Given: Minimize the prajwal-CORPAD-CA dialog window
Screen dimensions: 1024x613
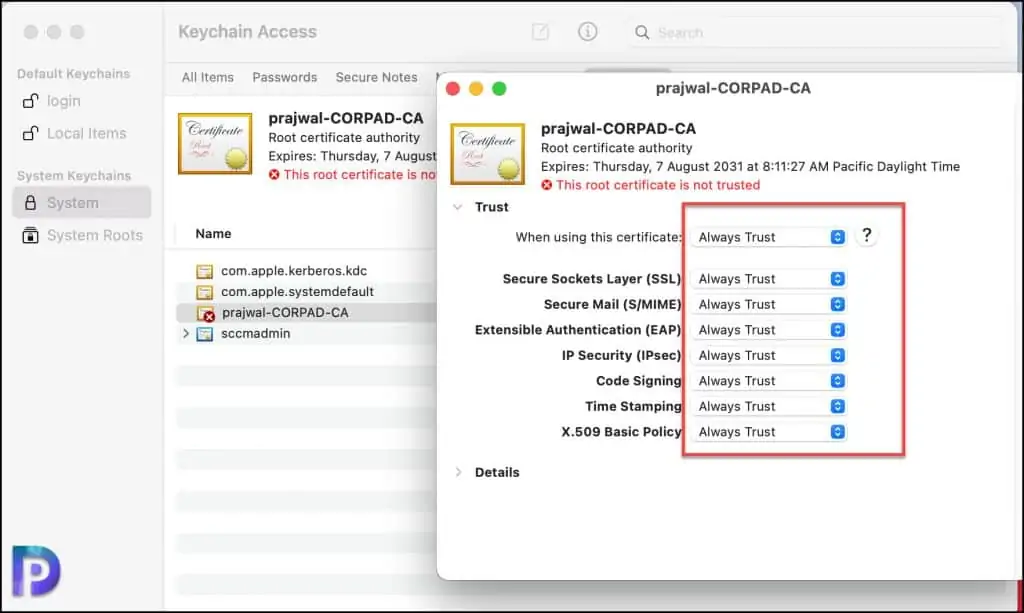Looking at the screenshot, I should [476, 88].
